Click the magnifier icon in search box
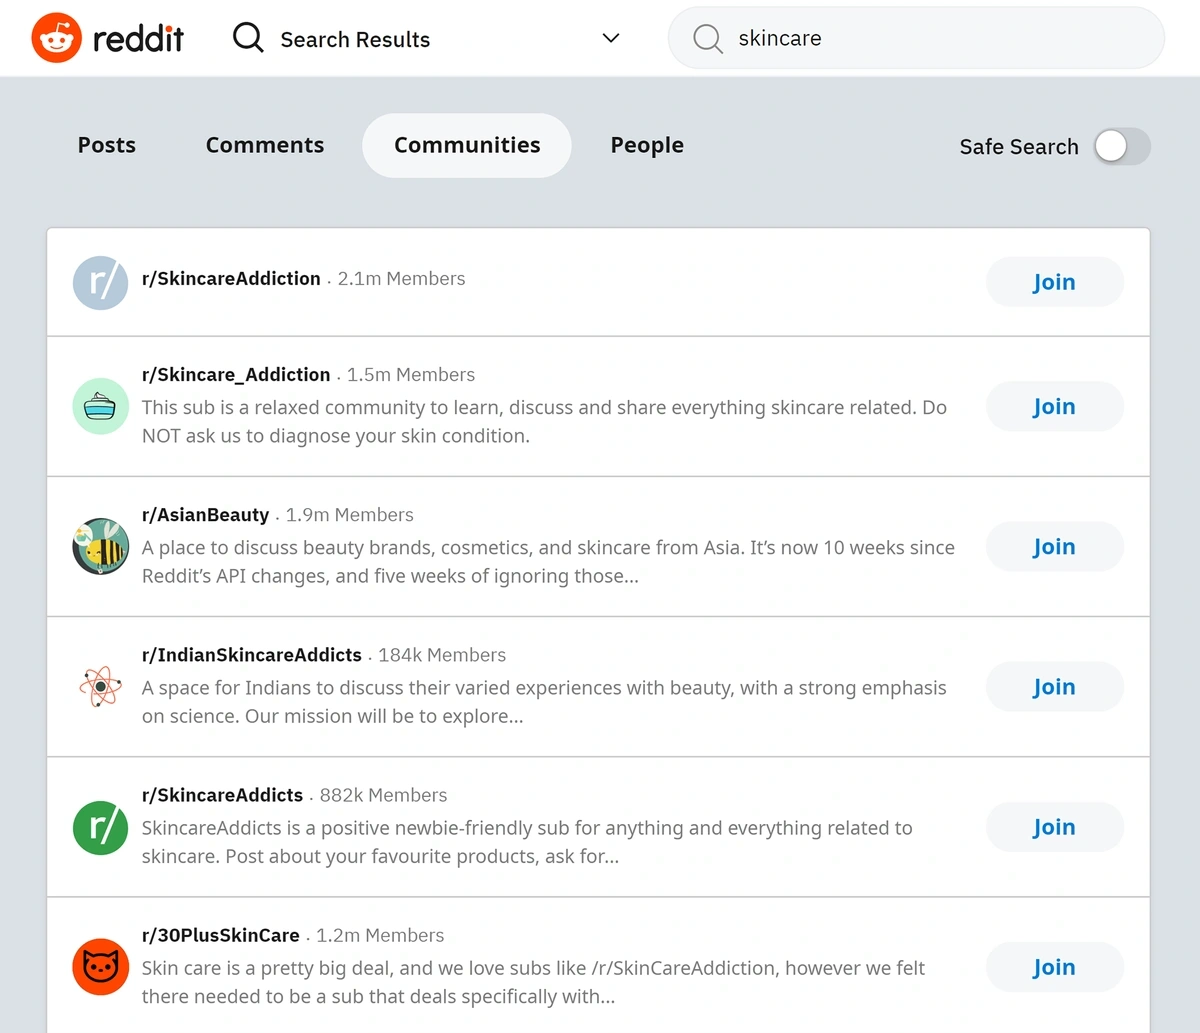The width and height of the screenshot is (1200, 1033). coord(708,39)
